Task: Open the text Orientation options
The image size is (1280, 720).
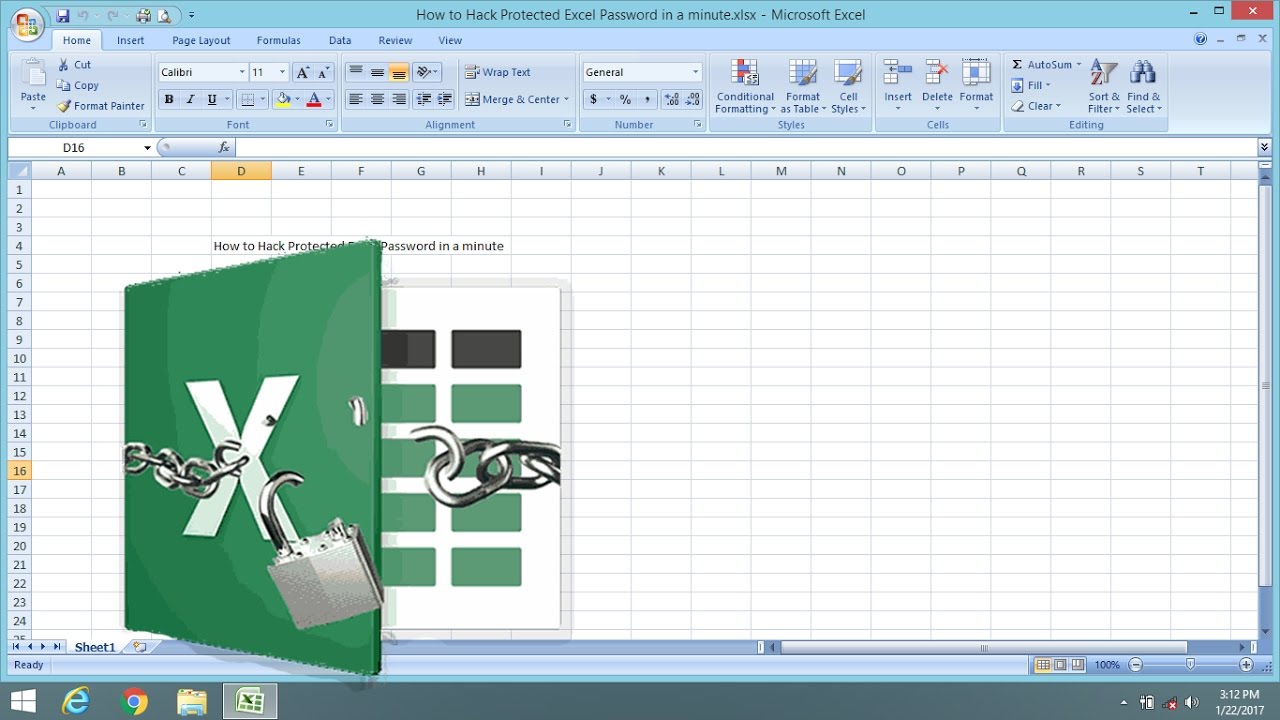Action: (427, 72)
